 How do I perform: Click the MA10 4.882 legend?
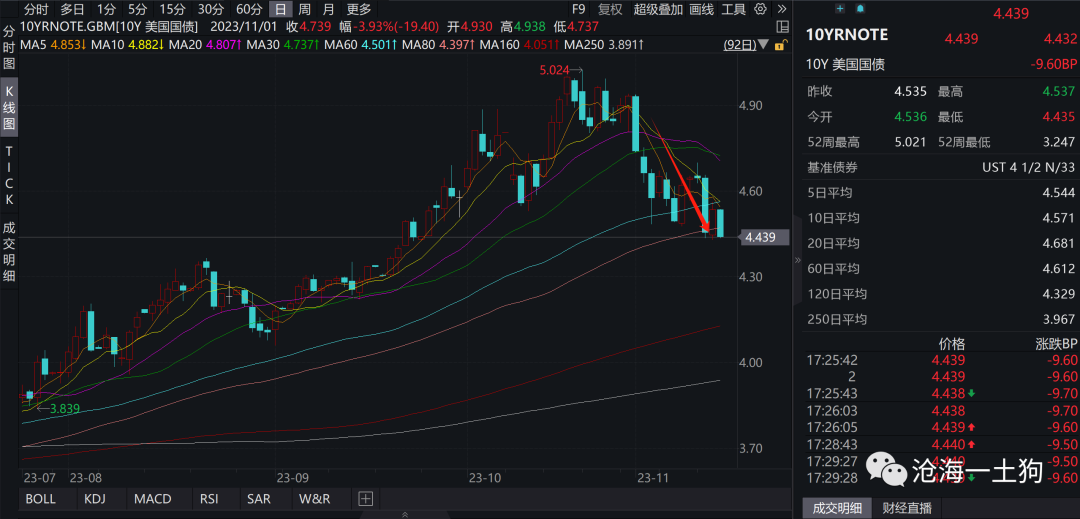[127, 45]
